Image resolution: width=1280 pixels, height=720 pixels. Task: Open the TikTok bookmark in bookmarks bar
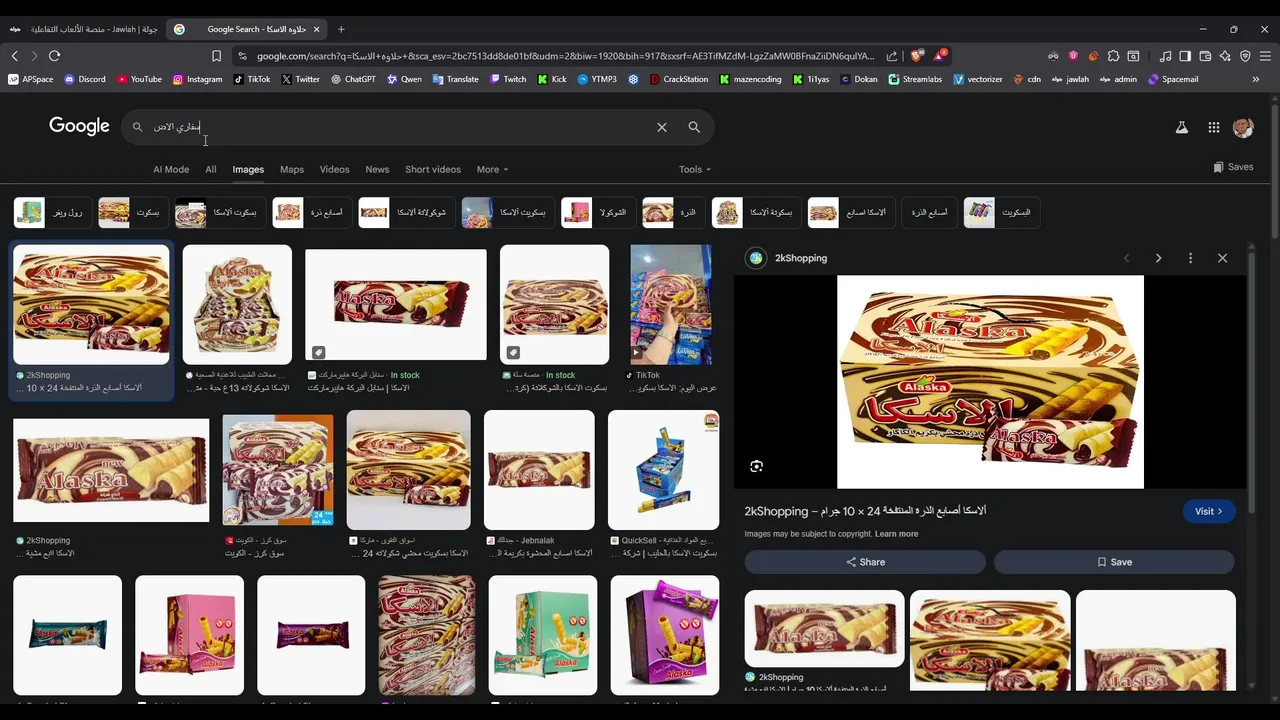click(x=252, y=79)
